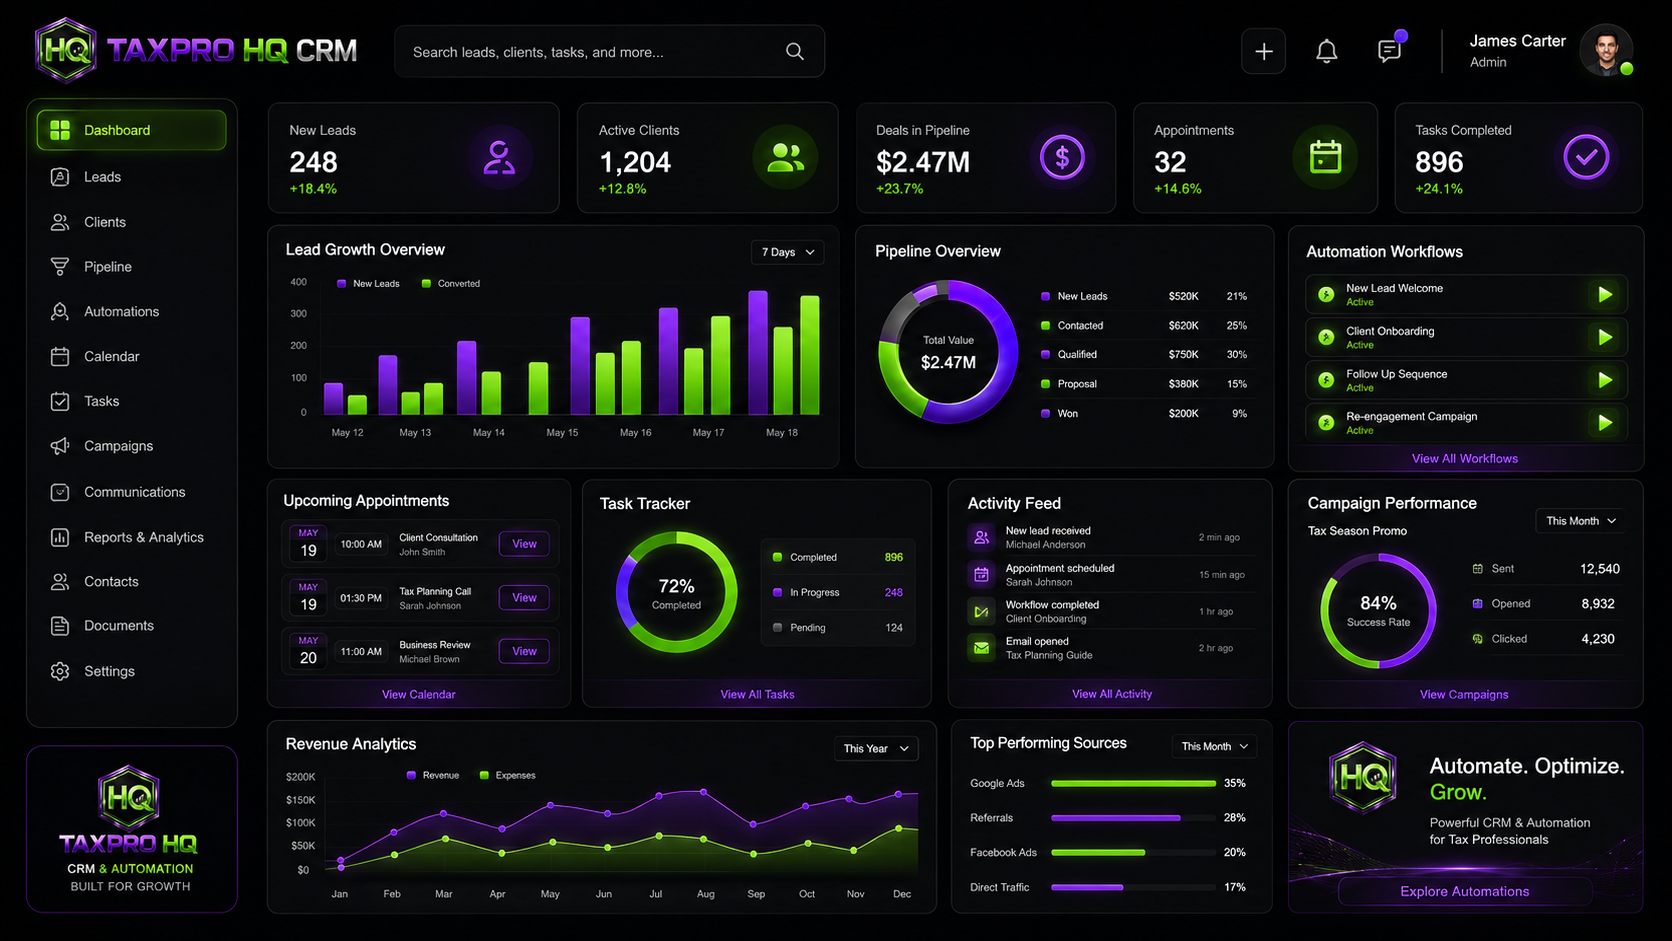Click the Deals in Pipeline dollar icon

[1062, 158]
